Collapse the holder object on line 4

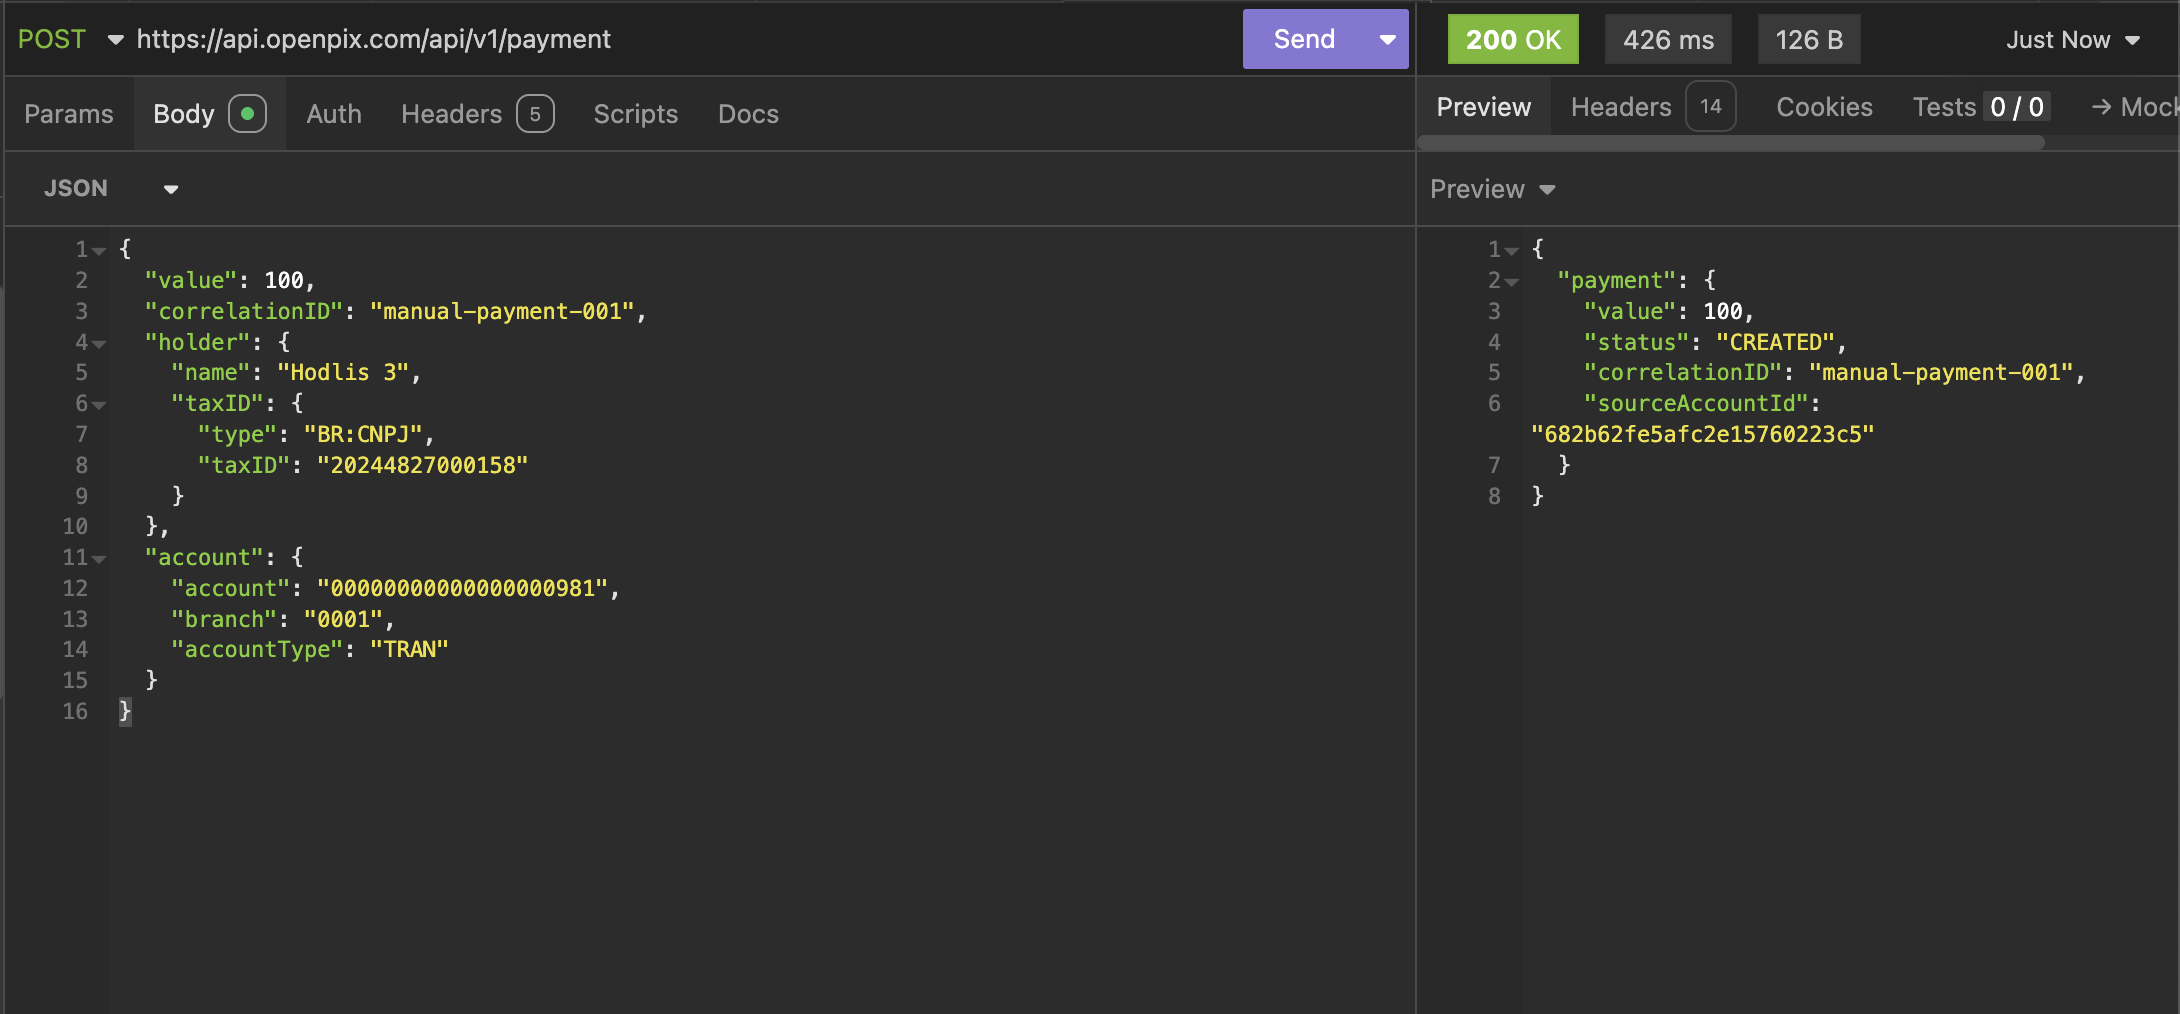99,344
